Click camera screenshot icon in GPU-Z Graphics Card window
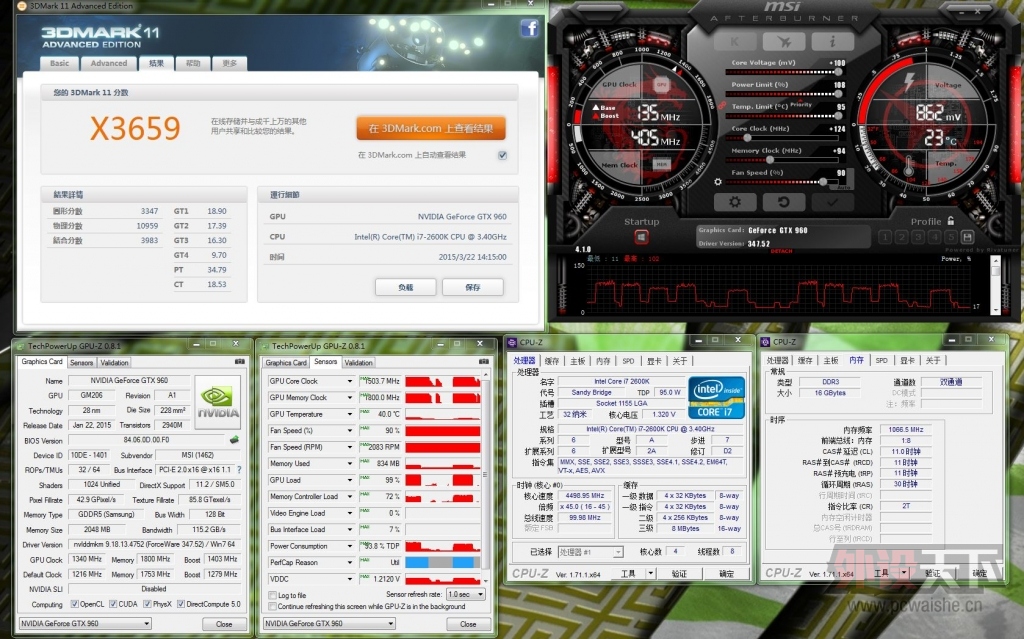Screen dimensions: 1024x639 coord(240,361)
